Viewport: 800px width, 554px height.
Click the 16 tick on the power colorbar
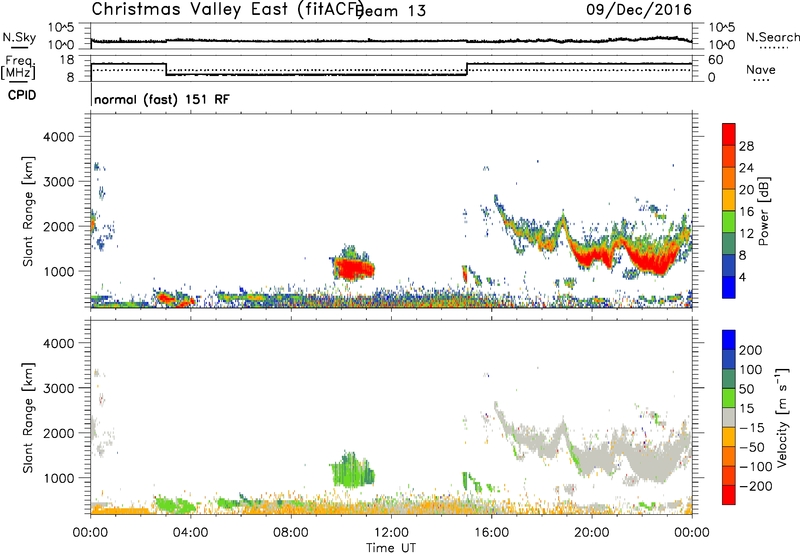click(746, 212)
